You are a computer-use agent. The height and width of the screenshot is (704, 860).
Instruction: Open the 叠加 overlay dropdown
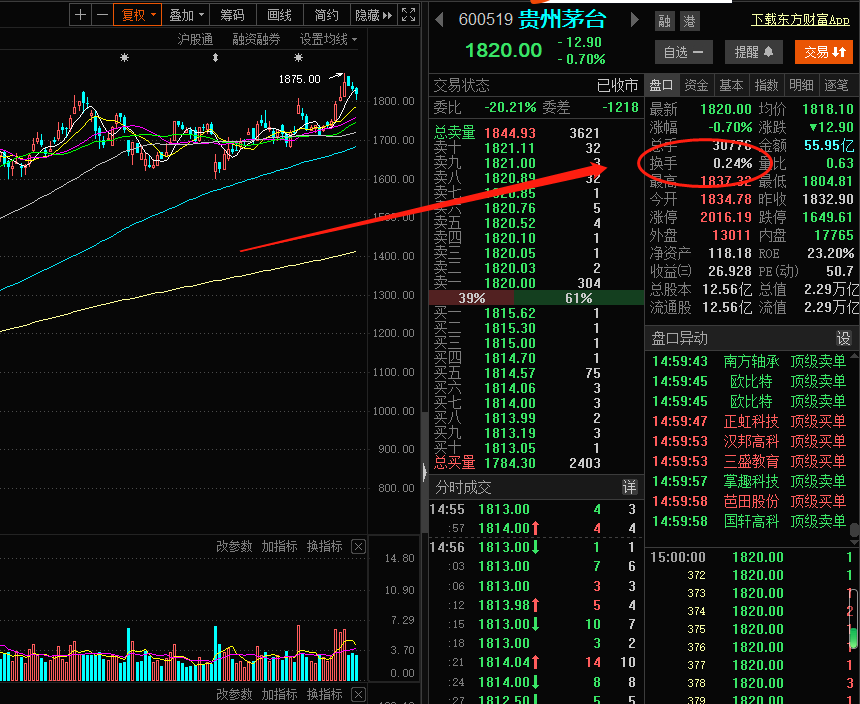(186, 15)
